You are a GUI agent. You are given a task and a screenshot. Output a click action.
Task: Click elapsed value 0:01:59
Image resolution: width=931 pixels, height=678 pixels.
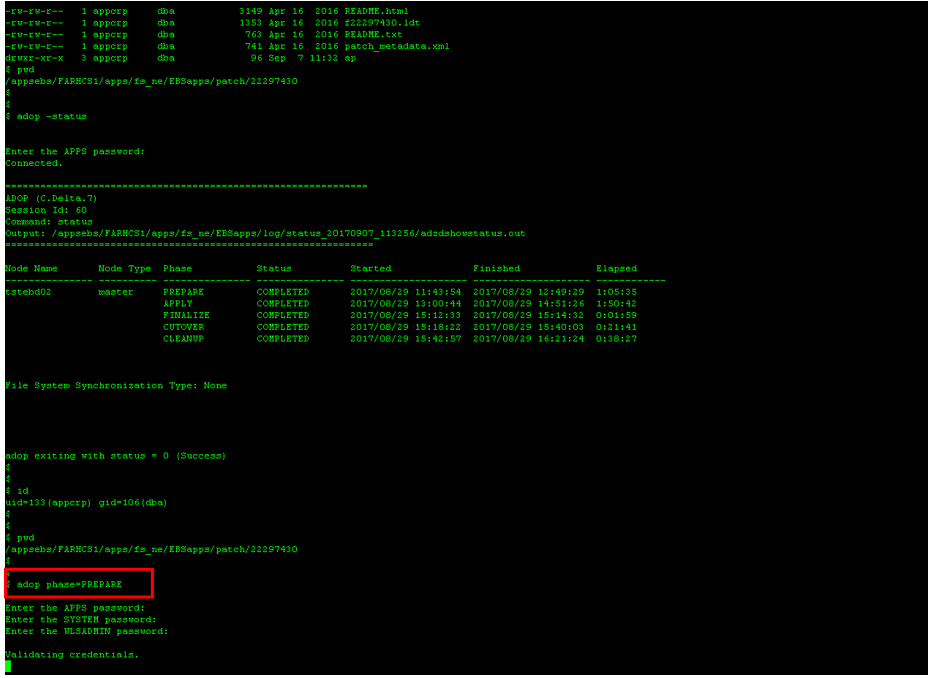pos(616,315)
